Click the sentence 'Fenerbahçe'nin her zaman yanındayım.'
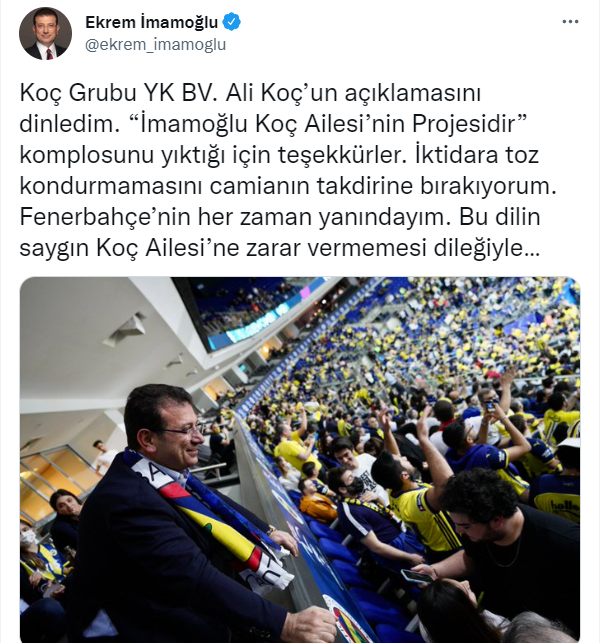600x643 pixels. click(235, 217)
